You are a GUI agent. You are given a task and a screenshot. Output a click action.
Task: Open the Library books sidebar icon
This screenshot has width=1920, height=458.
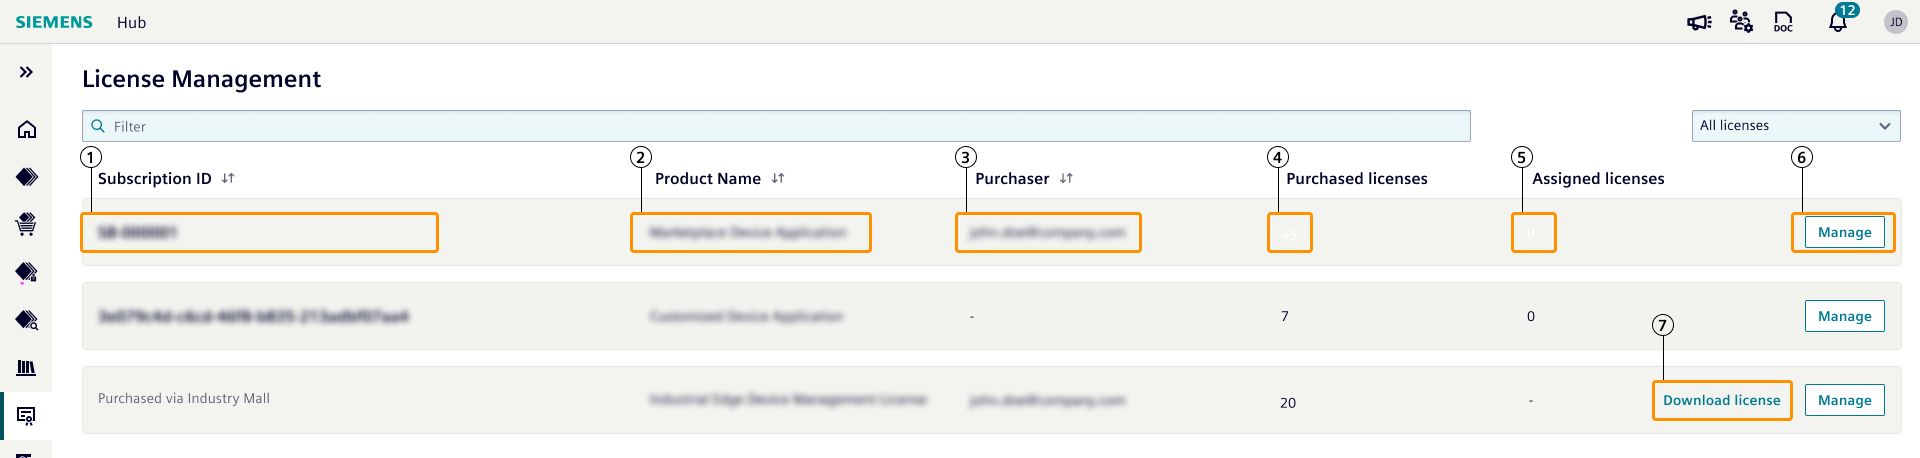[x=27, y=368]
